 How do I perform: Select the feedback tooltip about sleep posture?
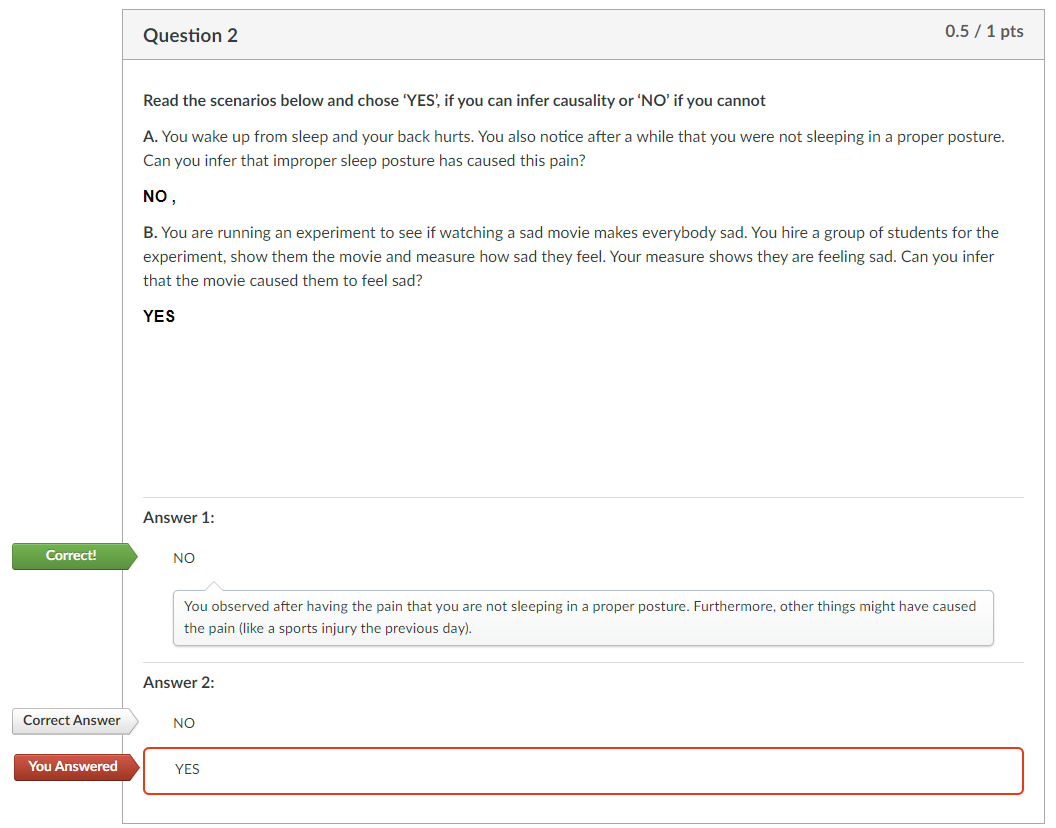coord(583,617)
